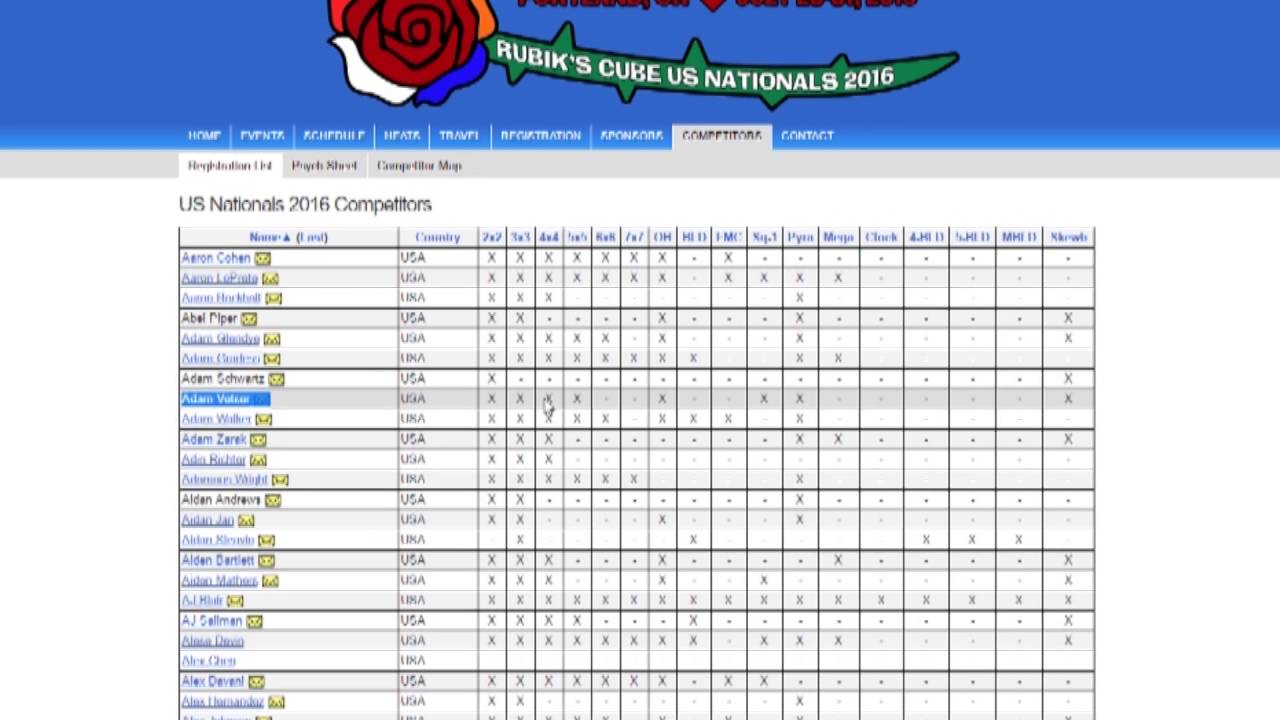Screen dimensions: 1280x720
Task: Sort by the 7x7 event column
Action: point(634,237)
